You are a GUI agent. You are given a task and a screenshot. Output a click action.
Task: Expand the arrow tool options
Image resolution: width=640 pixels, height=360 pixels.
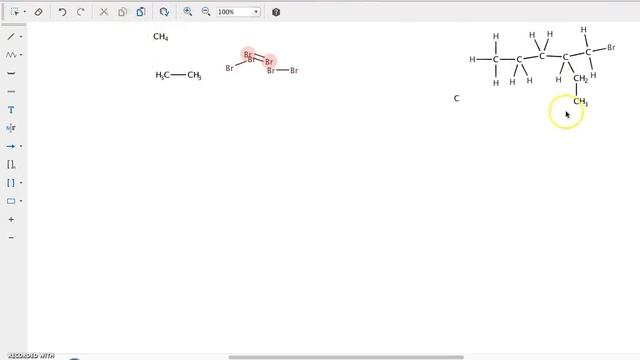[x=21, y=146]
